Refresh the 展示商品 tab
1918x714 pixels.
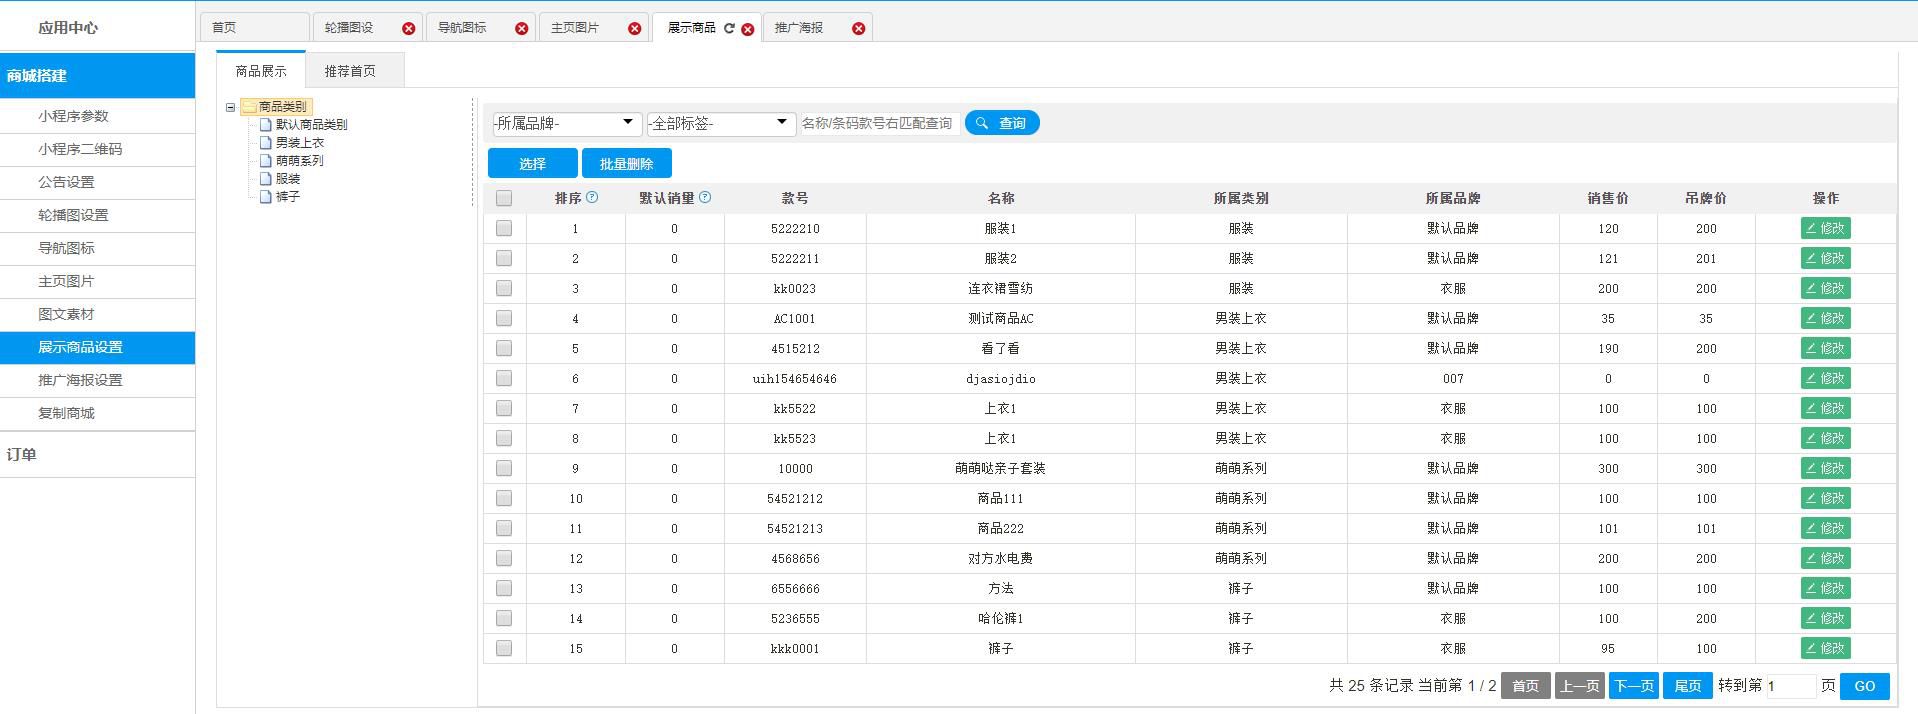pyautogui.click(x=729, y=28)
